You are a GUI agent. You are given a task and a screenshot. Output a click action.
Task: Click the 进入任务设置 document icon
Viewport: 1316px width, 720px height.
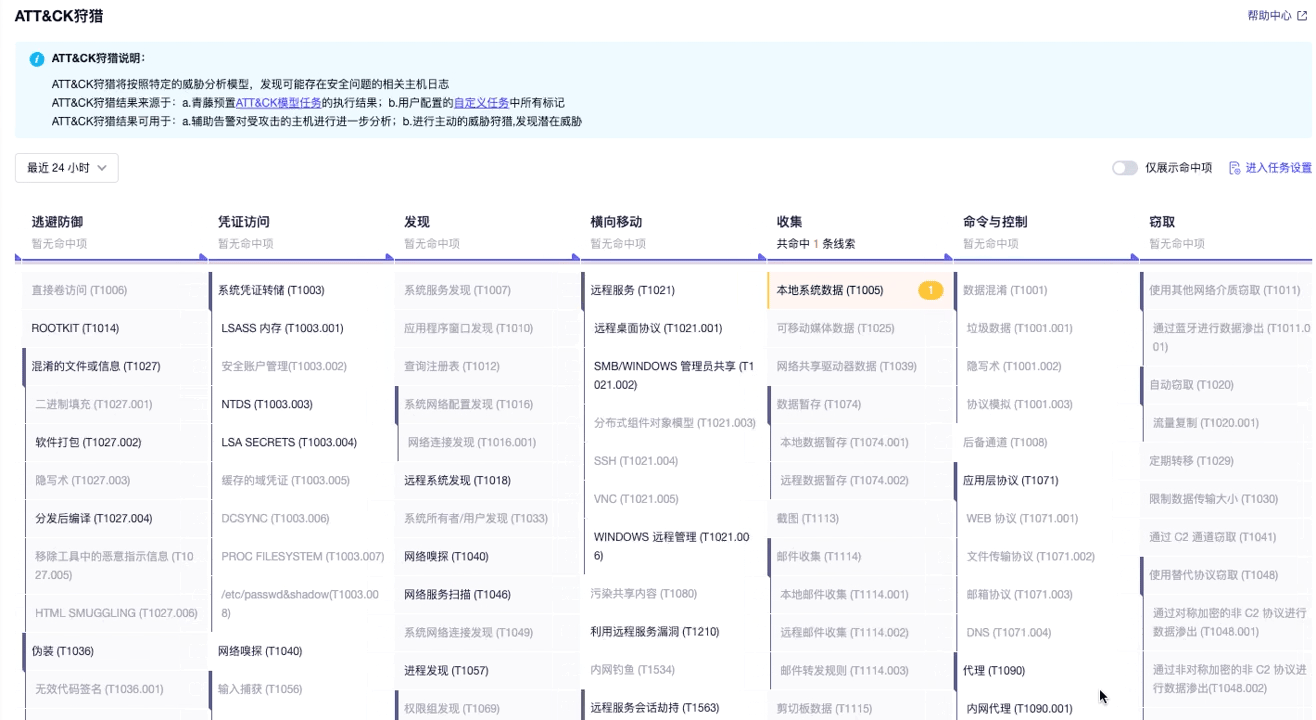(x=1235, y=168)
